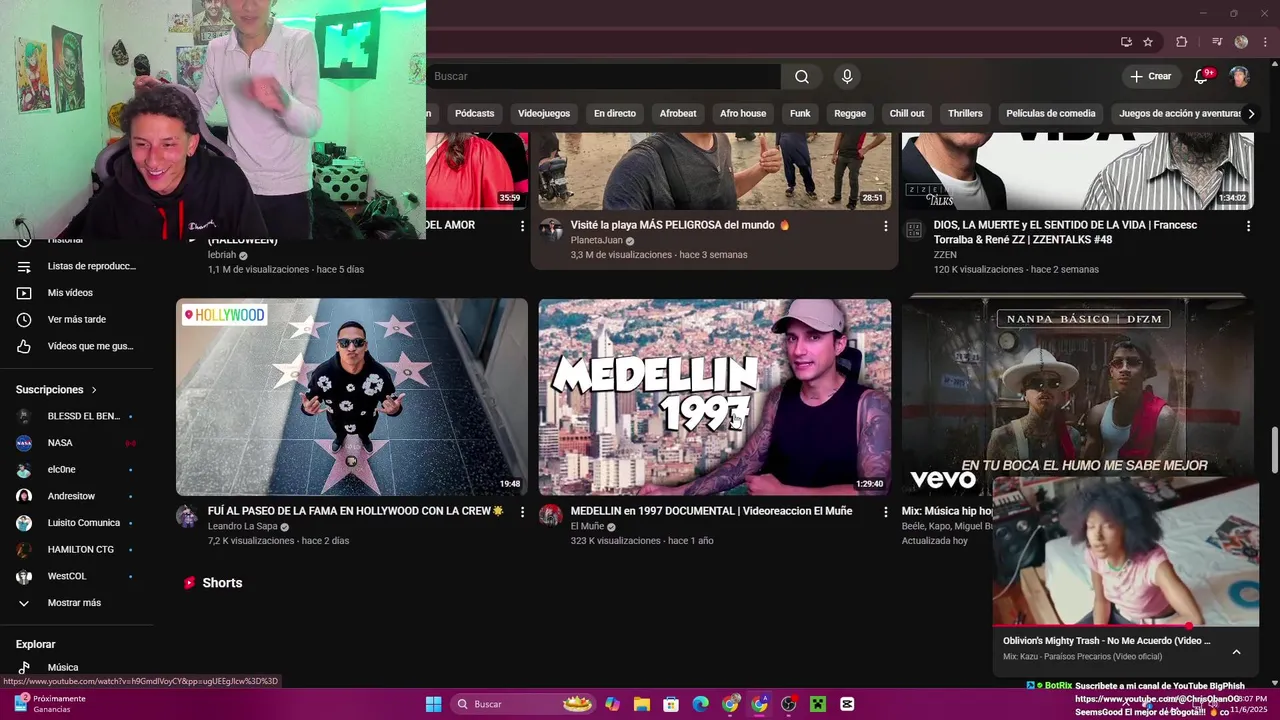Open Chrome profile avatar in toolbar

coord(1241,42)
